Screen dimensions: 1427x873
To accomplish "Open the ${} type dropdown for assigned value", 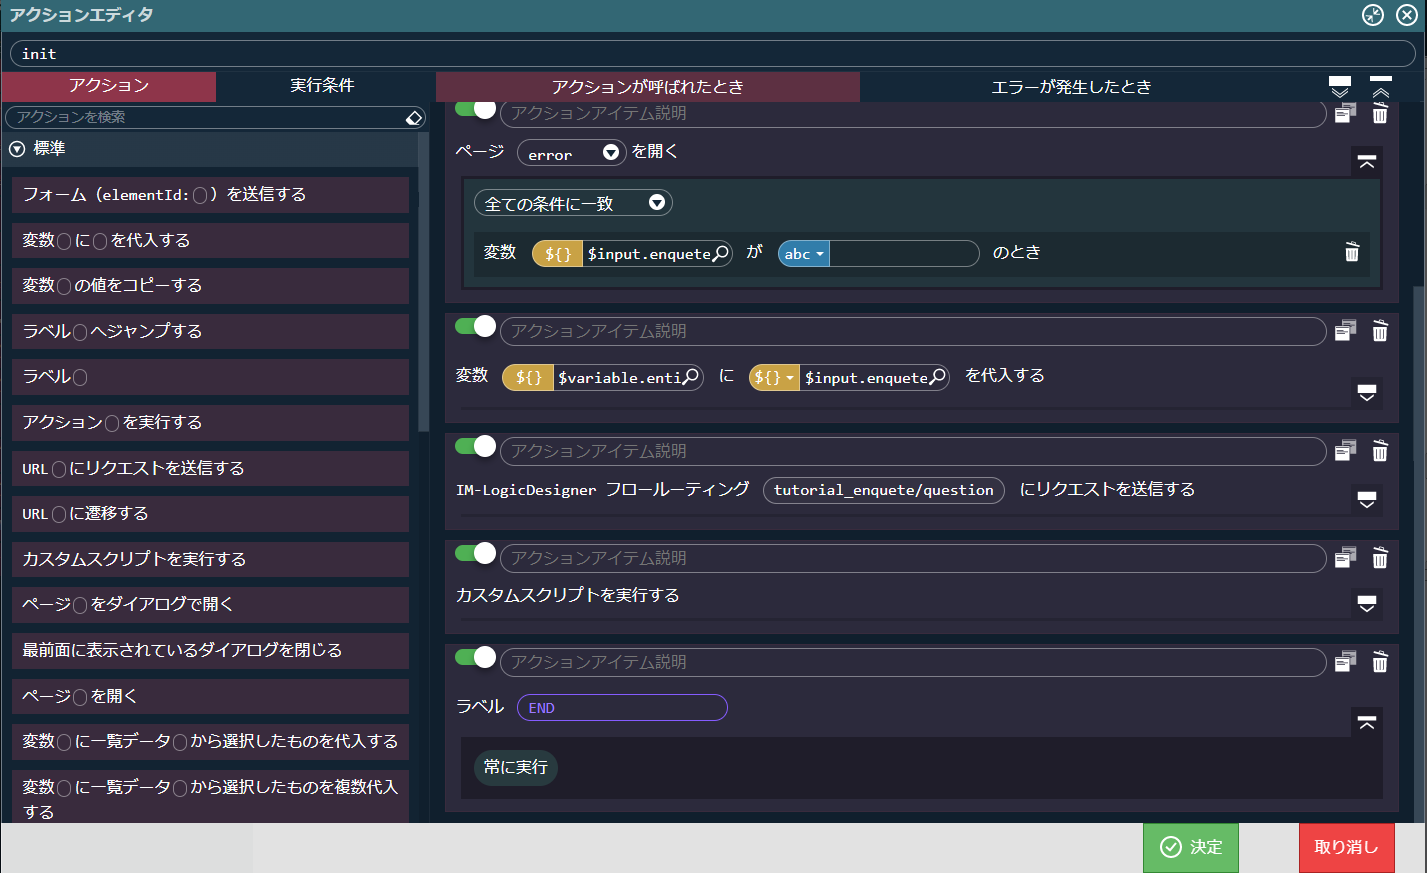I will pyautogui.click(x=774, y=377).
